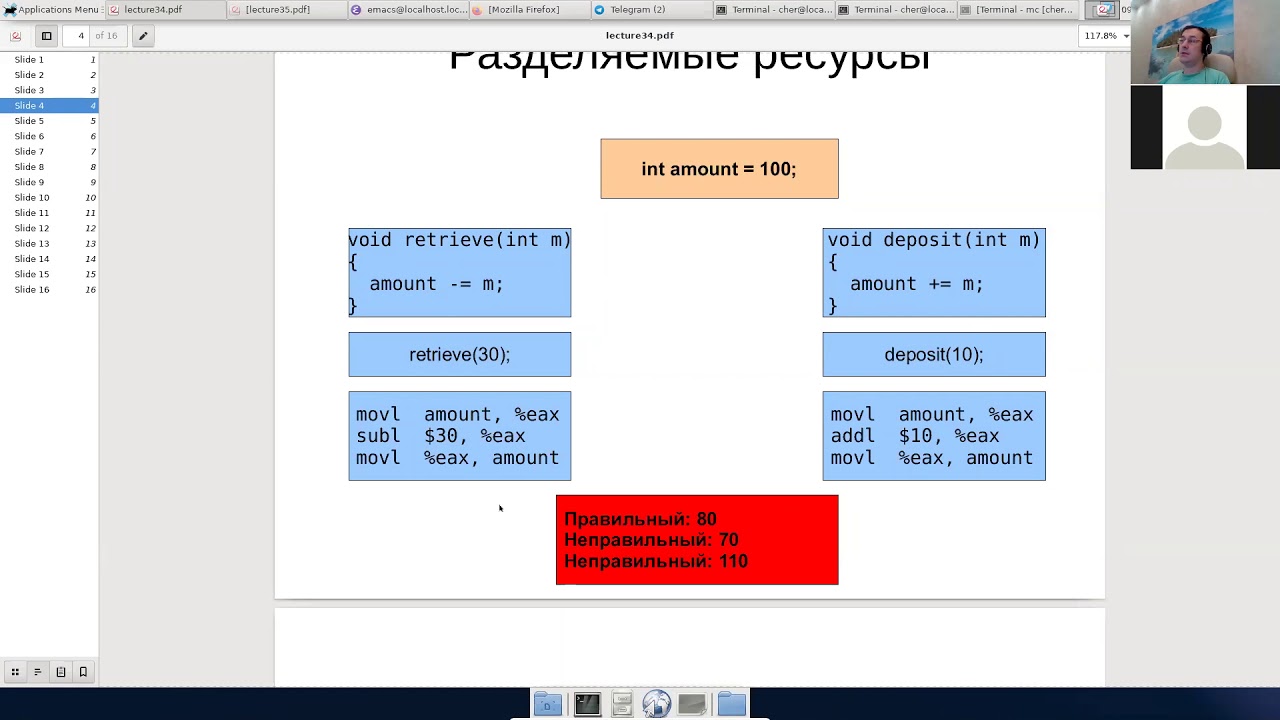The image size is (1280, 720).
Task: Click the 'retrieve(30);' box
Action: point(460,355)
